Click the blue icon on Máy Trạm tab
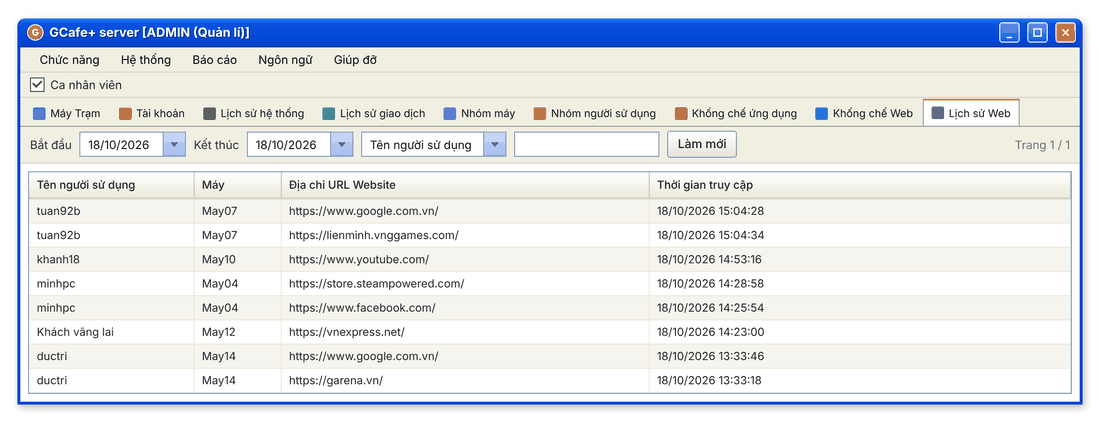This screenshot has height=422, width=1100. (x=39, y=114)
